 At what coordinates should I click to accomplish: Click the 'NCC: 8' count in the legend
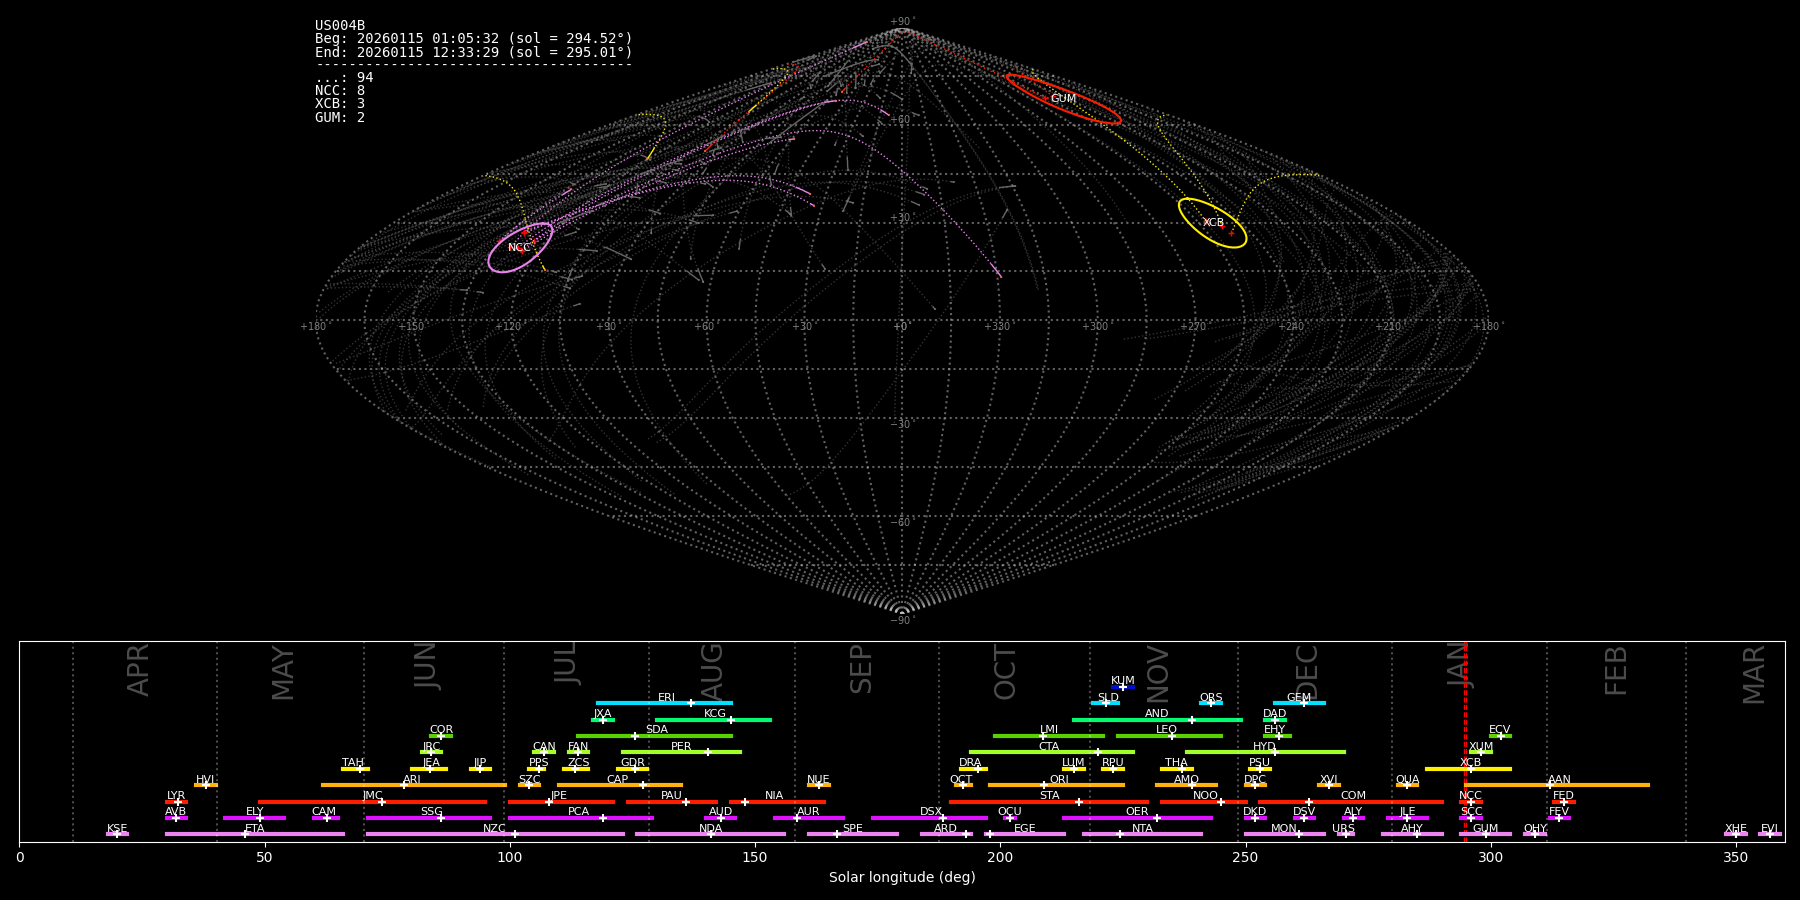tap(340, 91)
